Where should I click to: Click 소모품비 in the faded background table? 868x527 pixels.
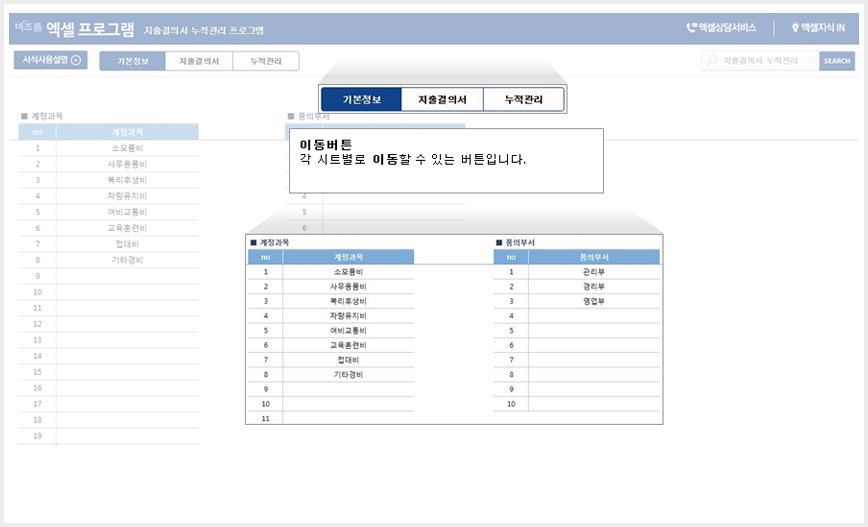[127, 148]
